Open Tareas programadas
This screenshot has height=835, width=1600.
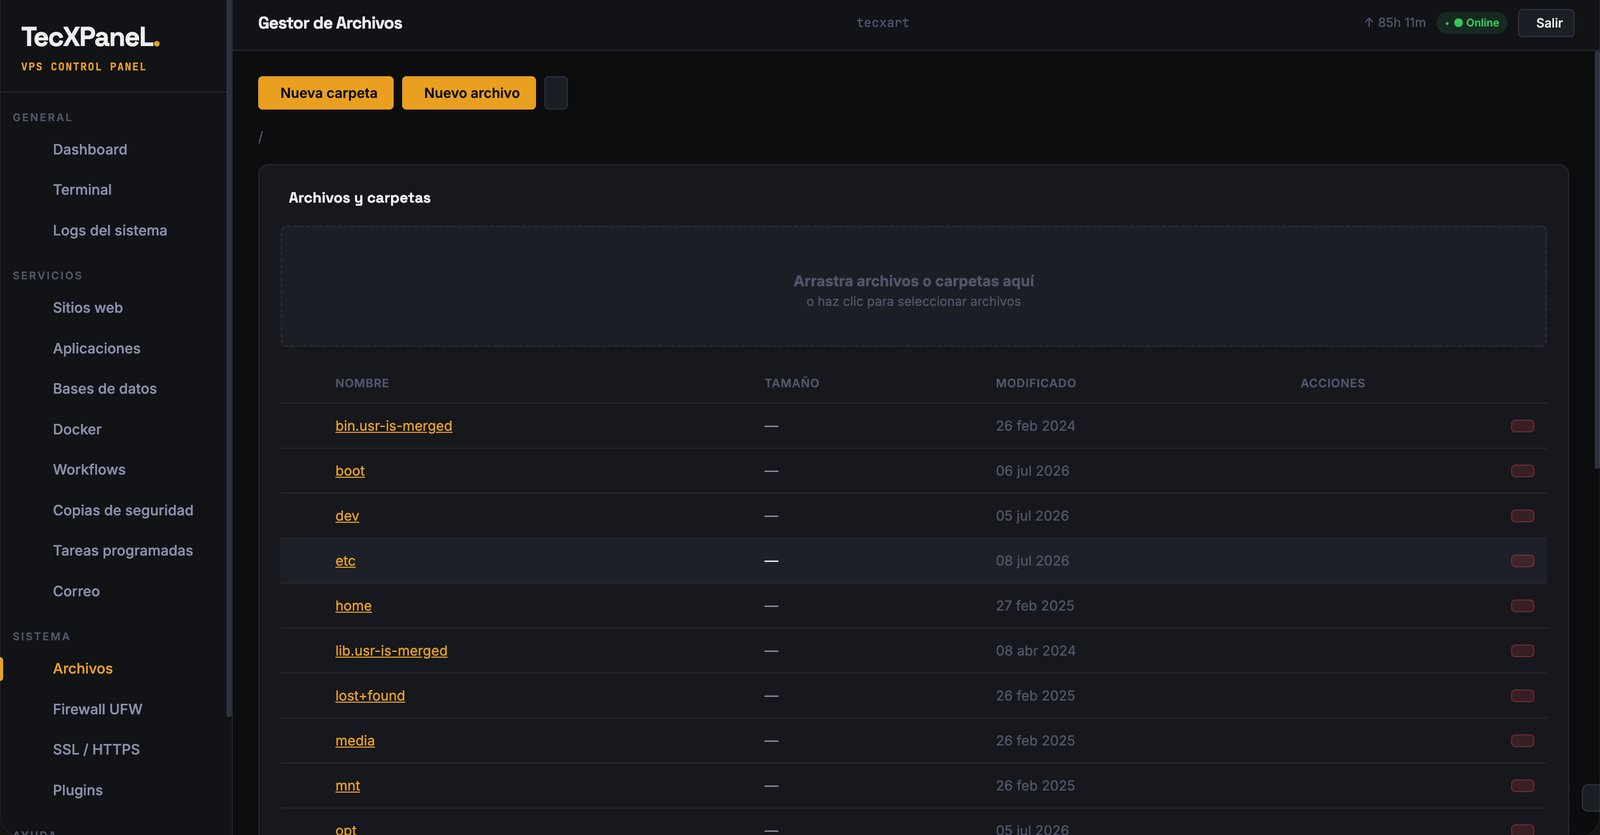[x=123, y=551]
